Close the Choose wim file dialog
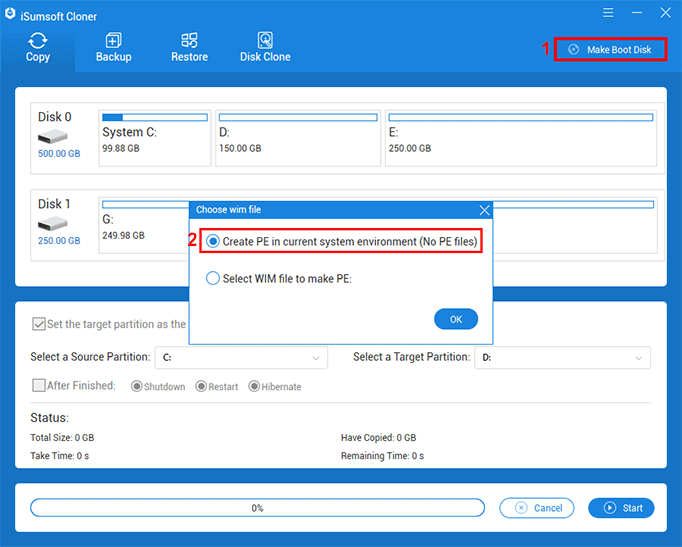 pyautogui.click(x=484, y=210)
